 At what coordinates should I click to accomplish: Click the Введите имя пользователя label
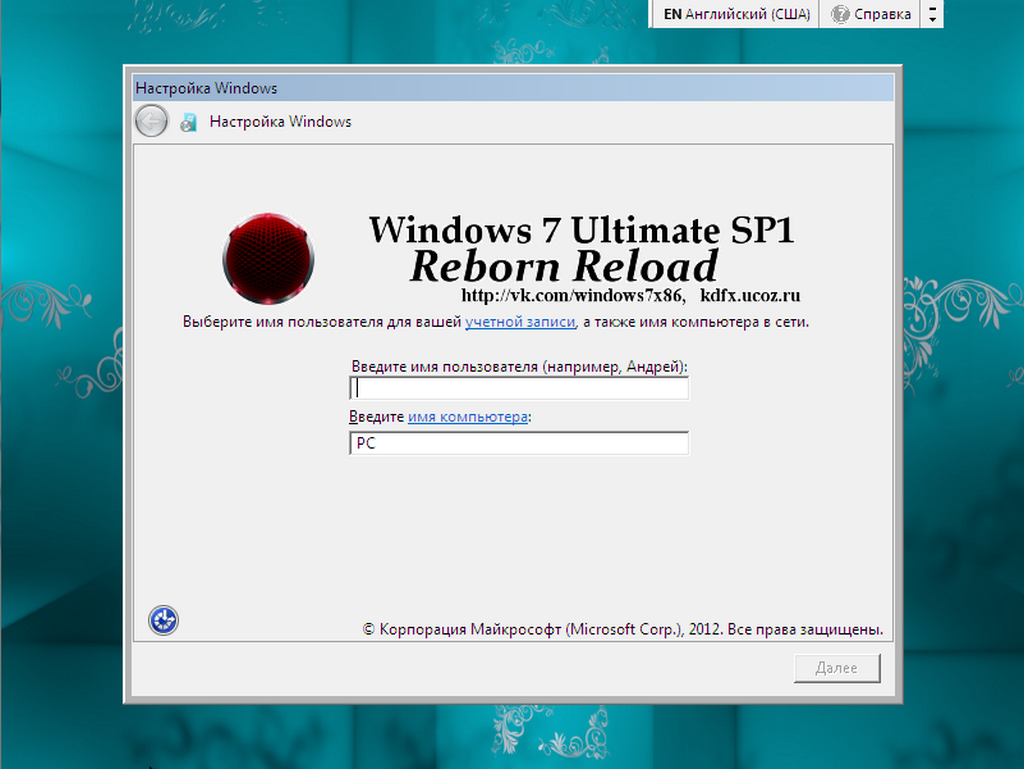519,367
